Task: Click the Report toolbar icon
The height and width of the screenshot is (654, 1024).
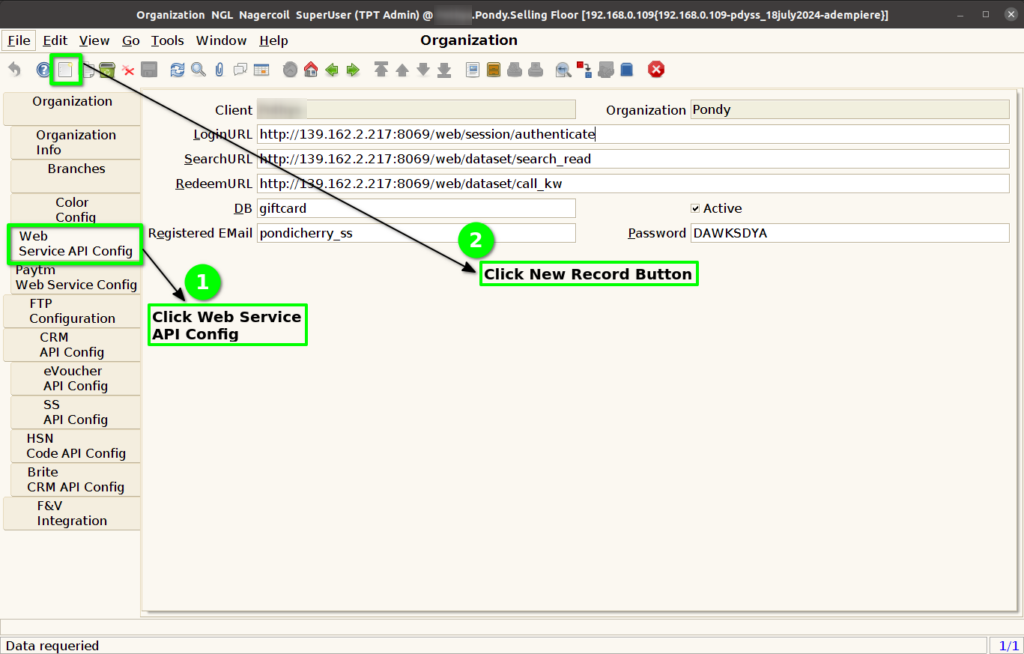Action: coord(472,69)
